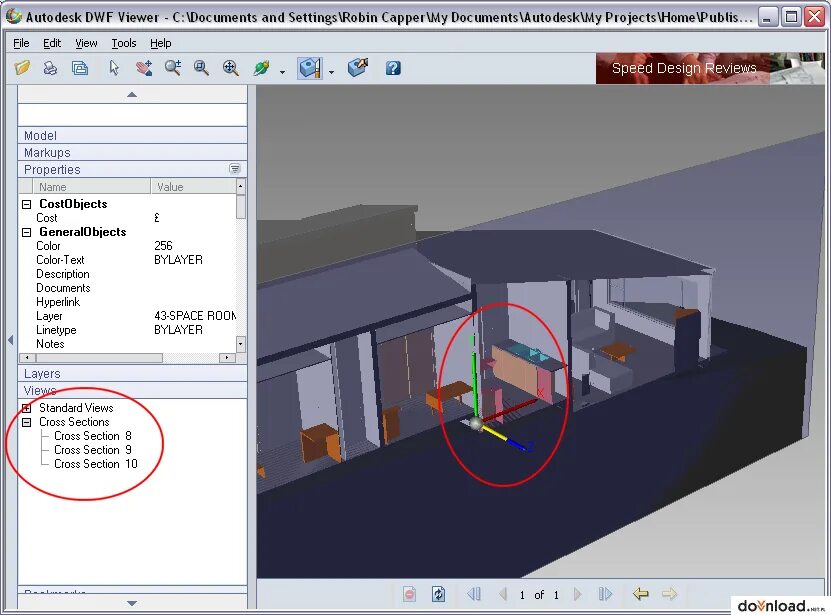The width and height of the screenshot is (831, 615).
Task: Expand the Layers panel header
Action: pos(132,373)
